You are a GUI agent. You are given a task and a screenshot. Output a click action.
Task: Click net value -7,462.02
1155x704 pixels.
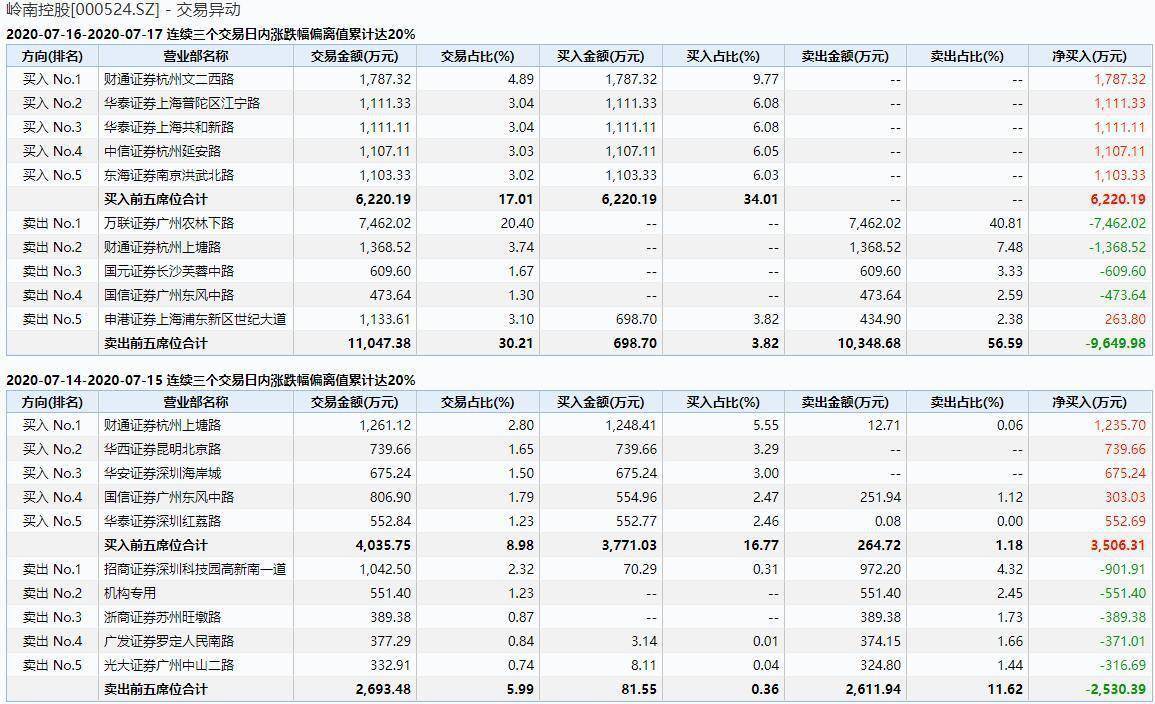[x=1117, y=223]
